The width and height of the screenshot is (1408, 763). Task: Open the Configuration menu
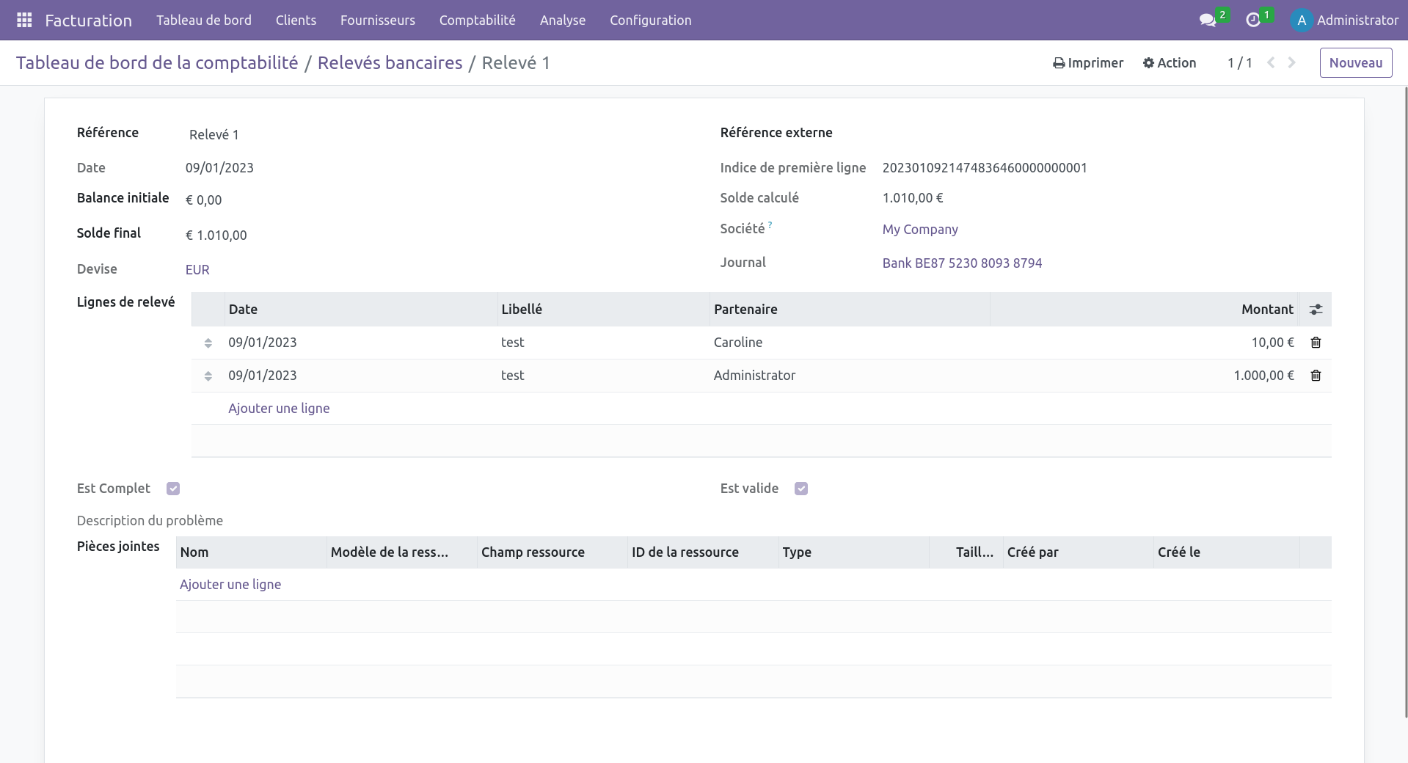650,20
